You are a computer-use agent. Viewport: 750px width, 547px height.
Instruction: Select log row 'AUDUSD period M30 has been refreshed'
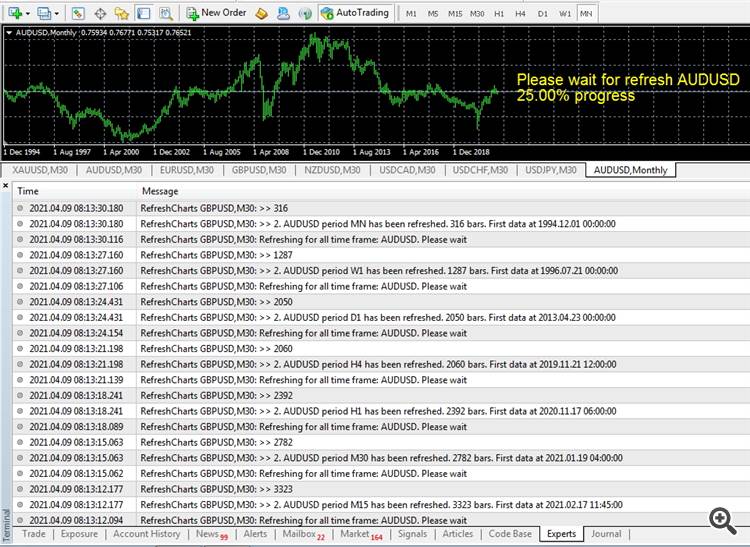pos(381,458)
